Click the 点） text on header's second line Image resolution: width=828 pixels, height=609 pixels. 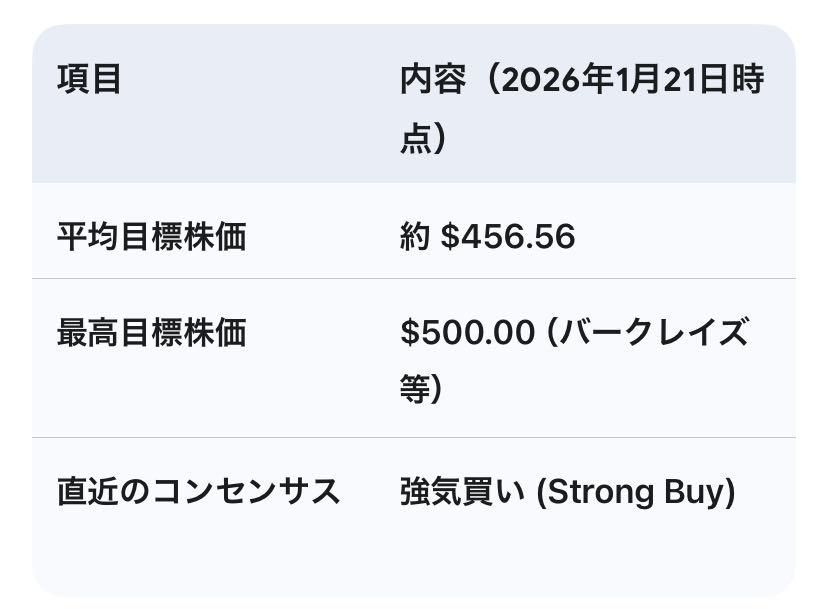pyautogui.click(x=422, y=139)
